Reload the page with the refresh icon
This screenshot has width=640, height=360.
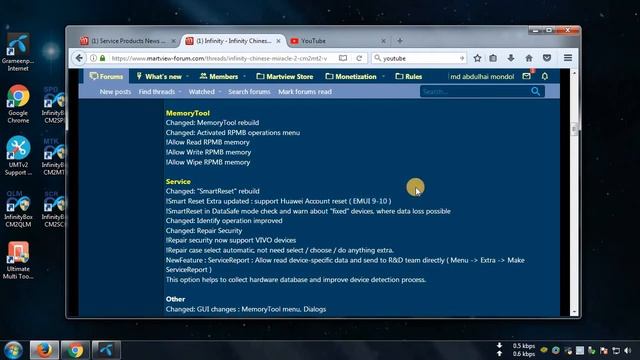point(359,58)
